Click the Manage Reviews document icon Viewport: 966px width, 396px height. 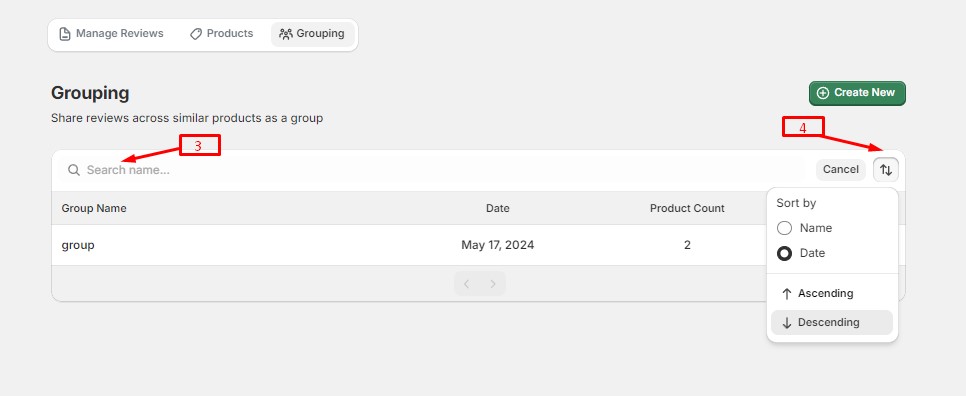(x=65, y=34)
